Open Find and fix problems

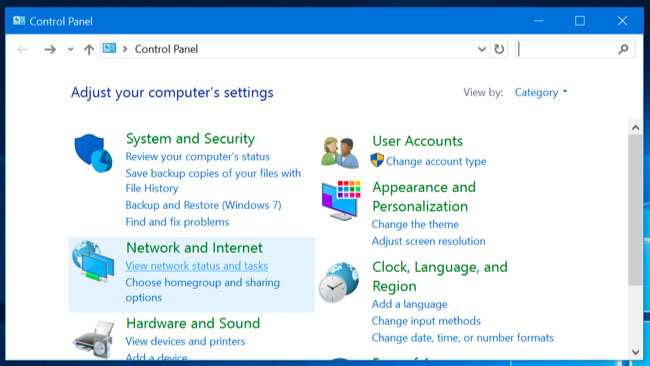click(177, 222)
